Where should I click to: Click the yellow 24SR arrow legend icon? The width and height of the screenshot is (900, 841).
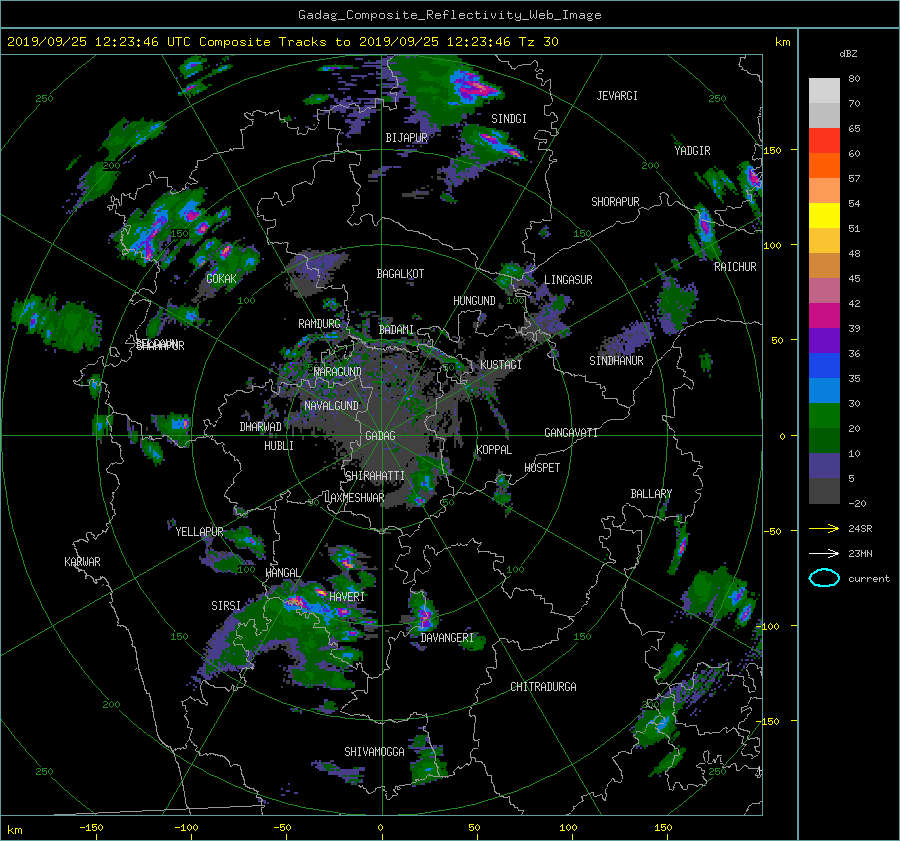click(824, 528)
